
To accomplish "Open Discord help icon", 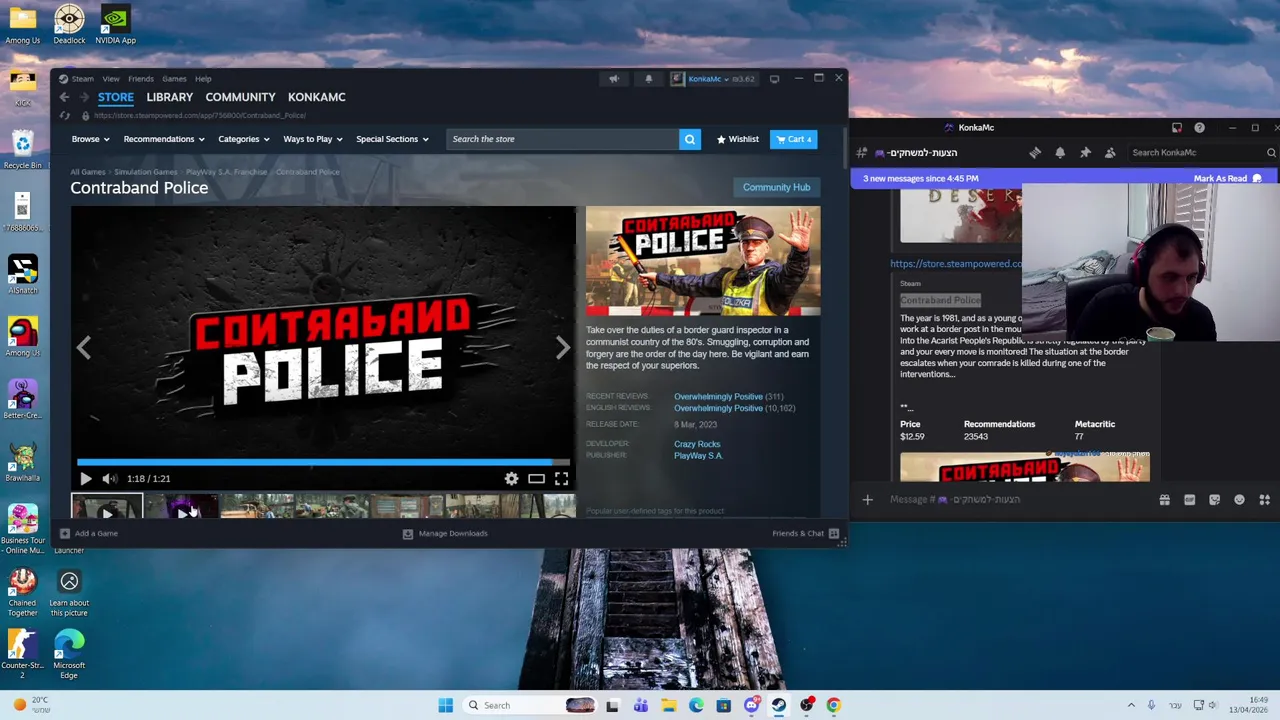I will click(x=1200, y=128).
